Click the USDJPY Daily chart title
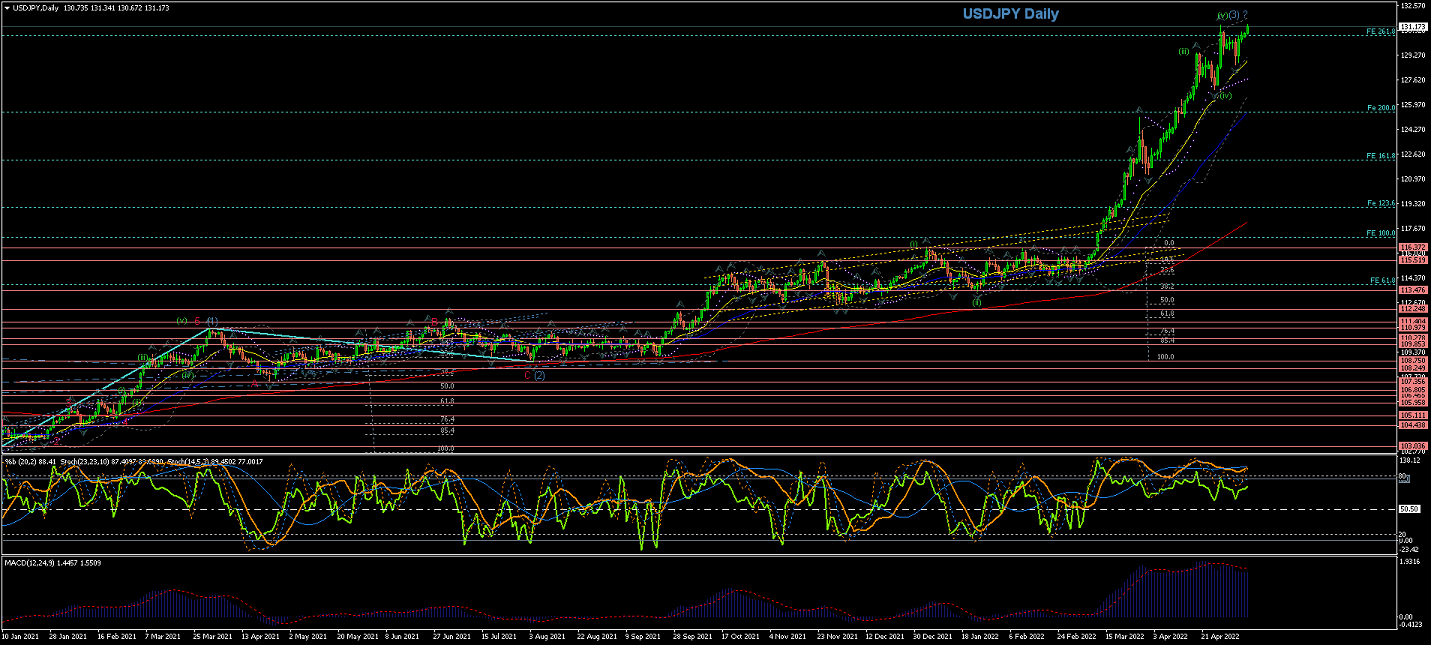This screenshot has height=645, width=1431. 1010,14
